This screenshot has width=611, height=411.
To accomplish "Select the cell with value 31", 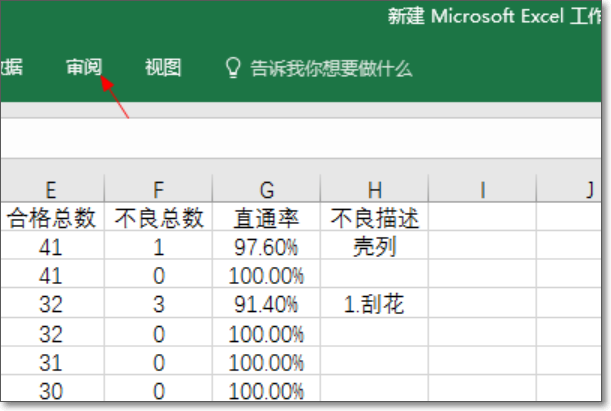I will coord(51,363).
